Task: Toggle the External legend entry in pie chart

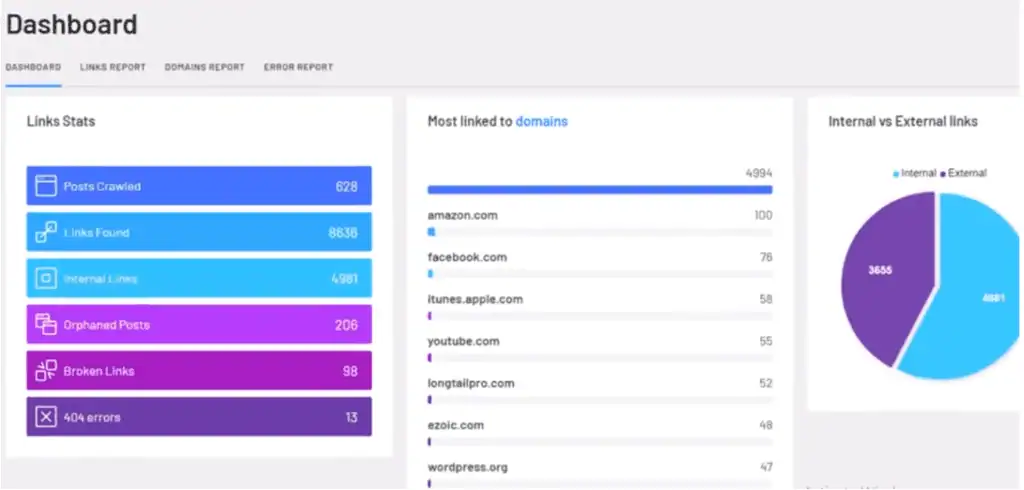Action: click(x=963, y=173)
